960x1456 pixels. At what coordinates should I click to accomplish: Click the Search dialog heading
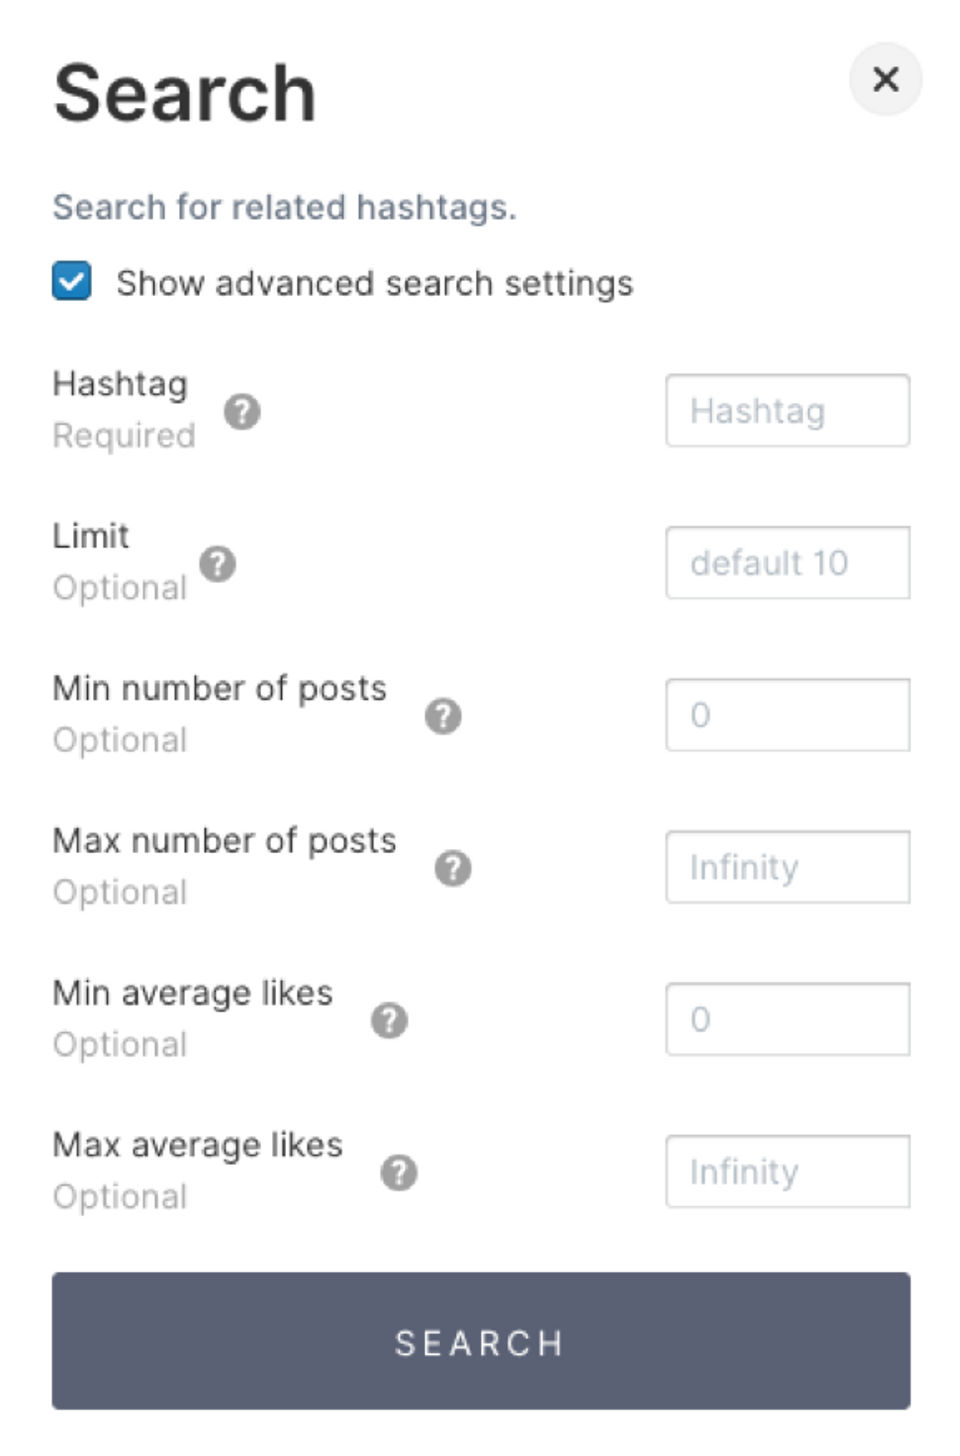click(185, 94)
